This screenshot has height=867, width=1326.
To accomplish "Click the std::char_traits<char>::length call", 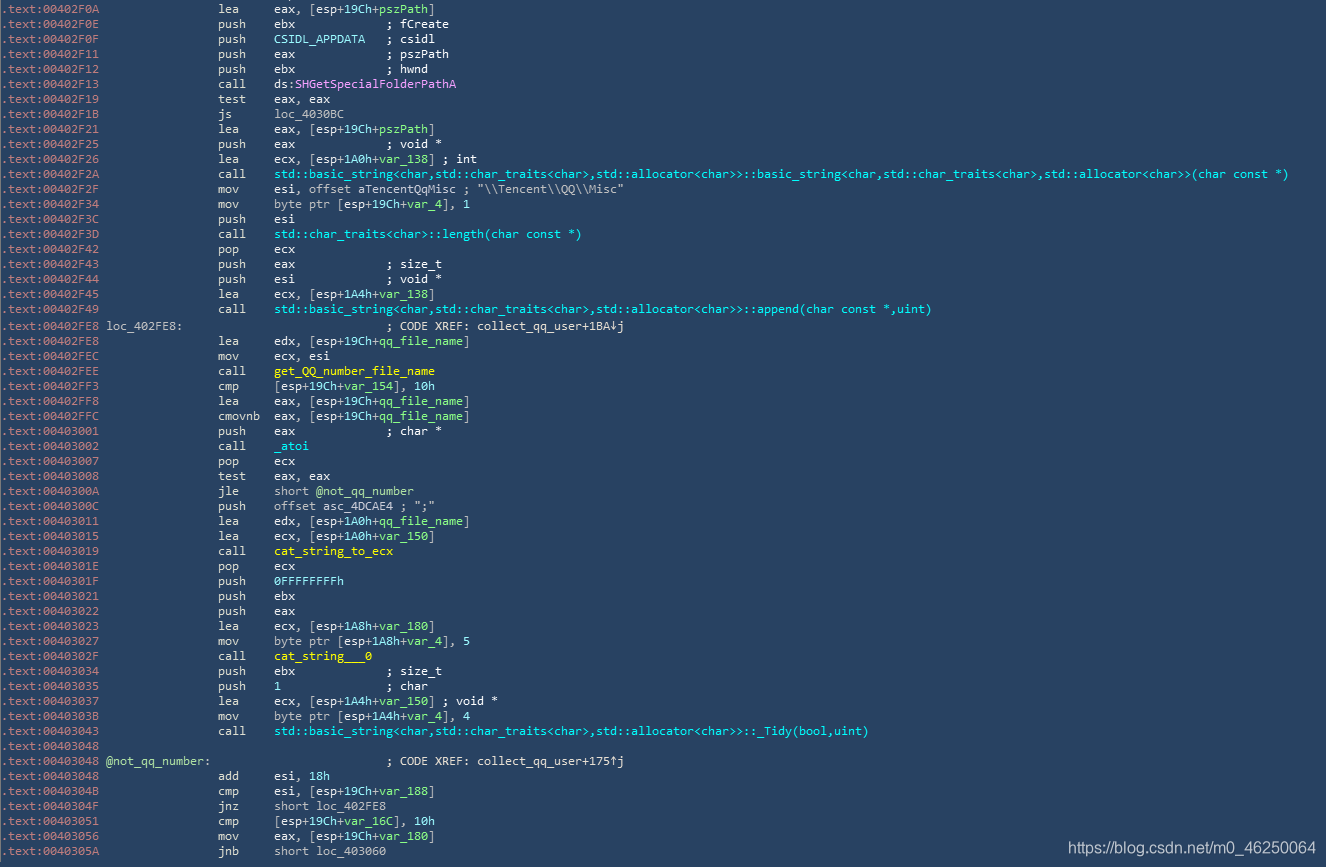I will click(x=428, y=234).
